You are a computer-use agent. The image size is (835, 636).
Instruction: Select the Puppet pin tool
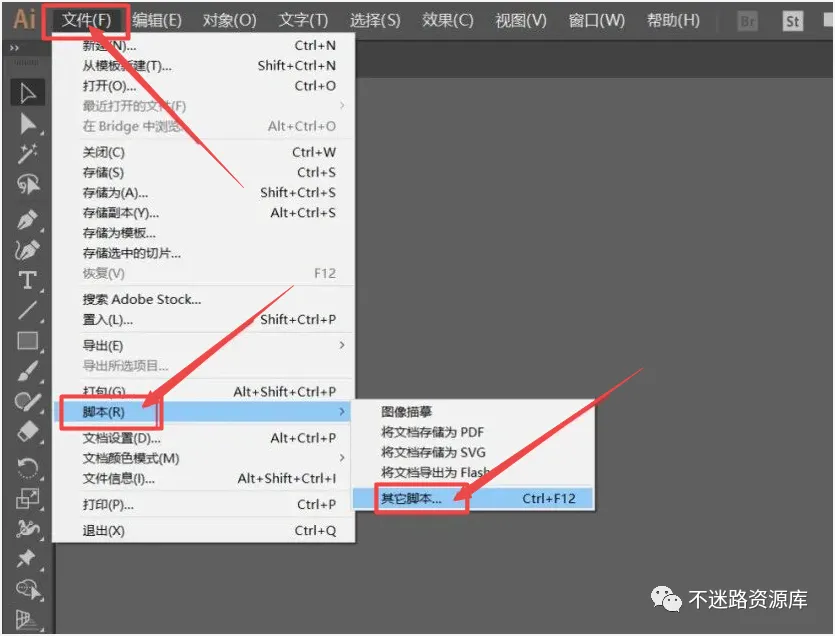27,559
